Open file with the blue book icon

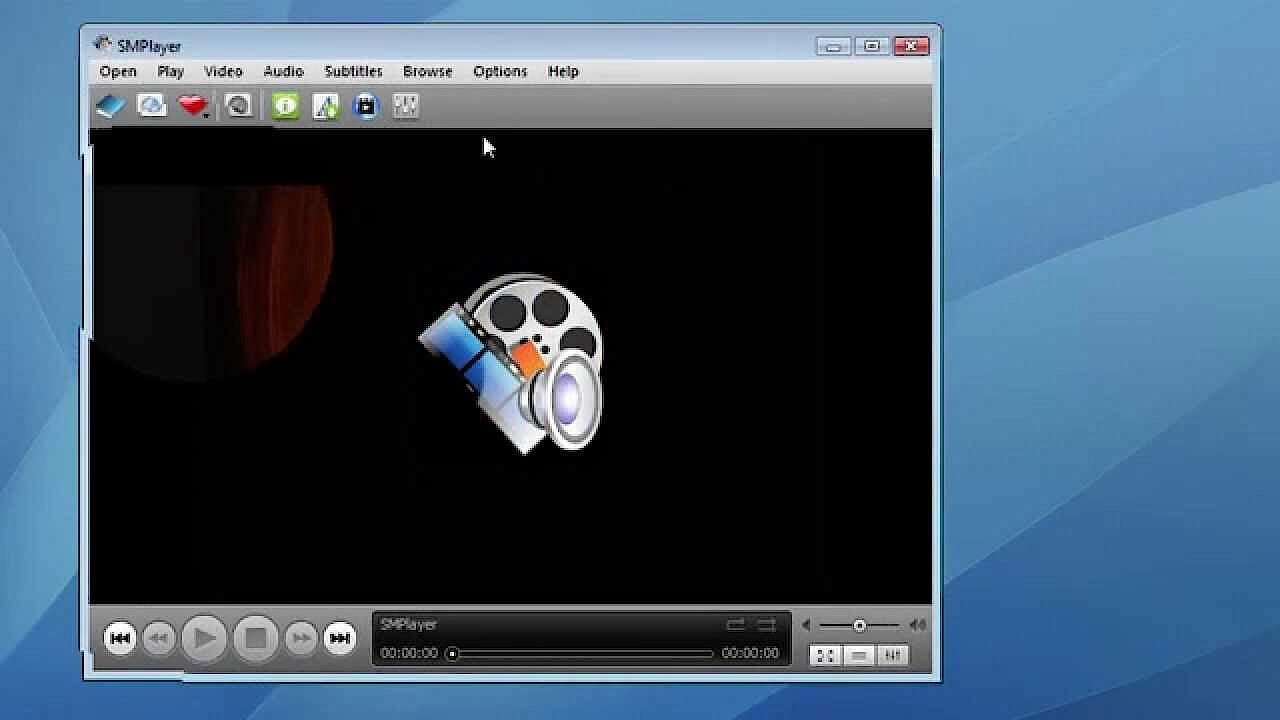pyautogui.click(x=110, y=105)
